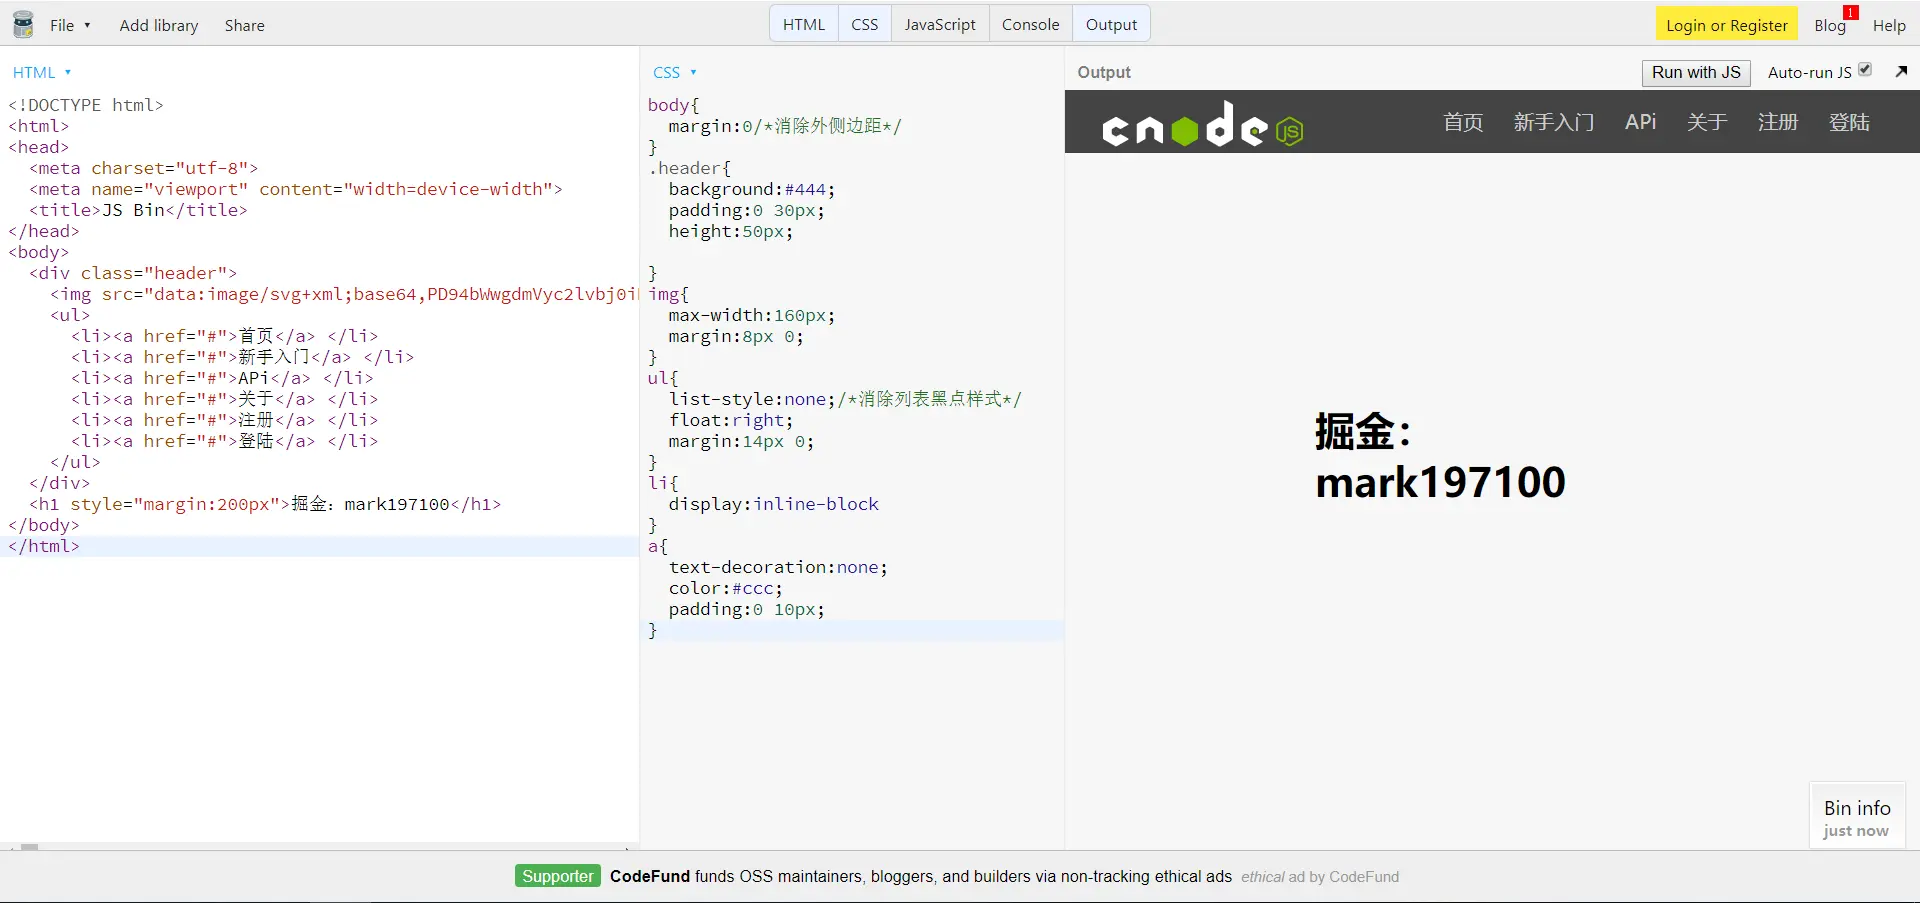Open the APi link in preview
The width and height of the screenshot is (1920, 903).
(1640, 122)
